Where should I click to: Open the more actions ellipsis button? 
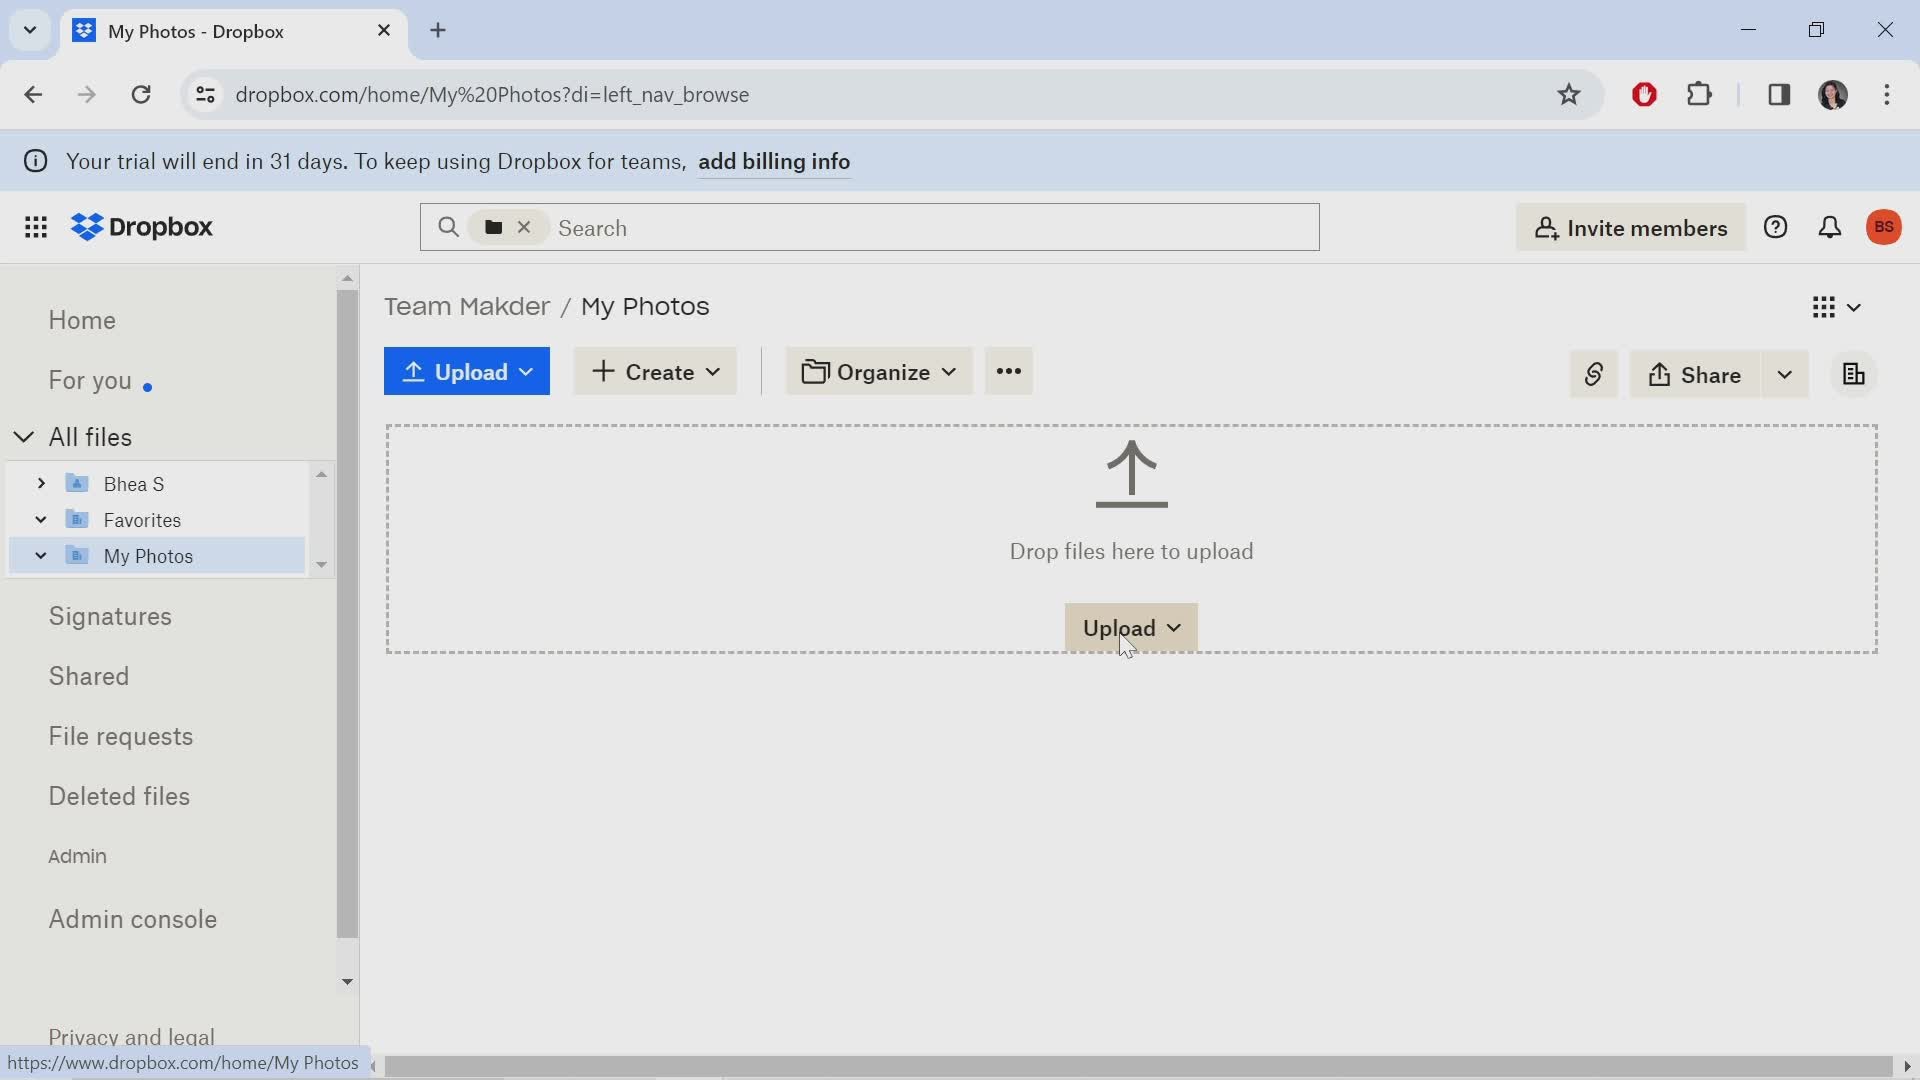click(1009, 372)
